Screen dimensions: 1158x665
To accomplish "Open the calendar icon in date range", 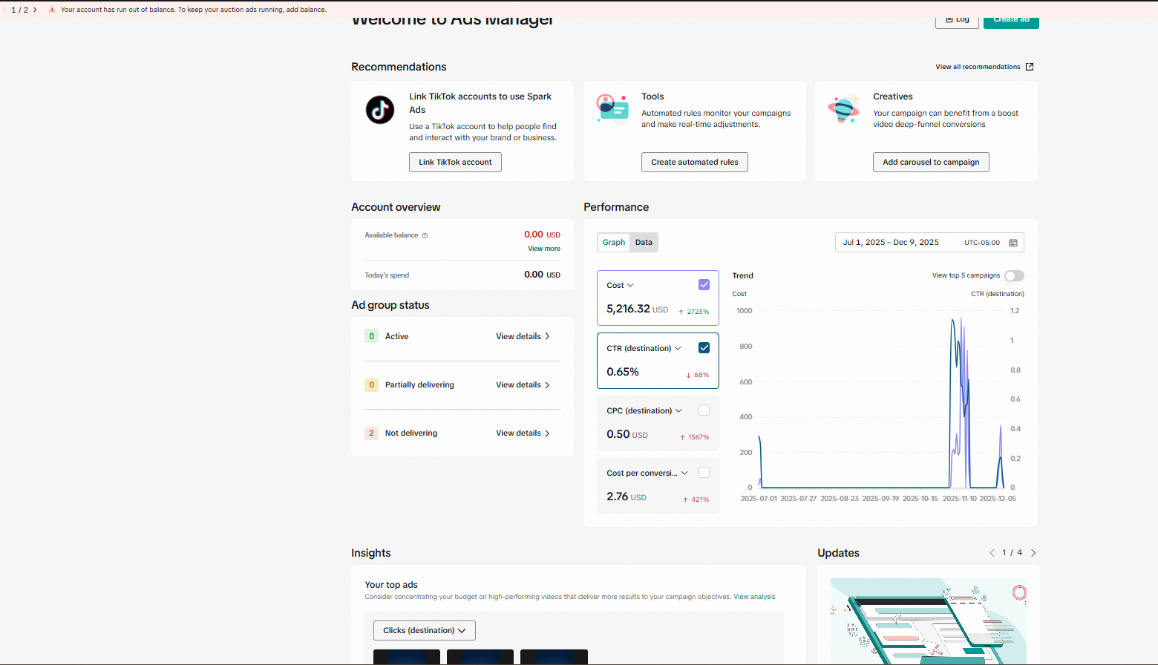I will click(1013, 242).
